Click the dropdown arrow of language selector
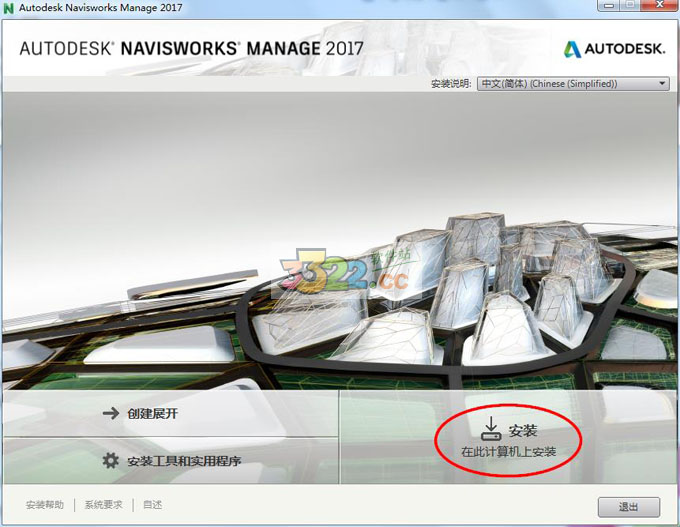Image resolution: width=680 pixels, height=527 pixels. click(662, 83)
